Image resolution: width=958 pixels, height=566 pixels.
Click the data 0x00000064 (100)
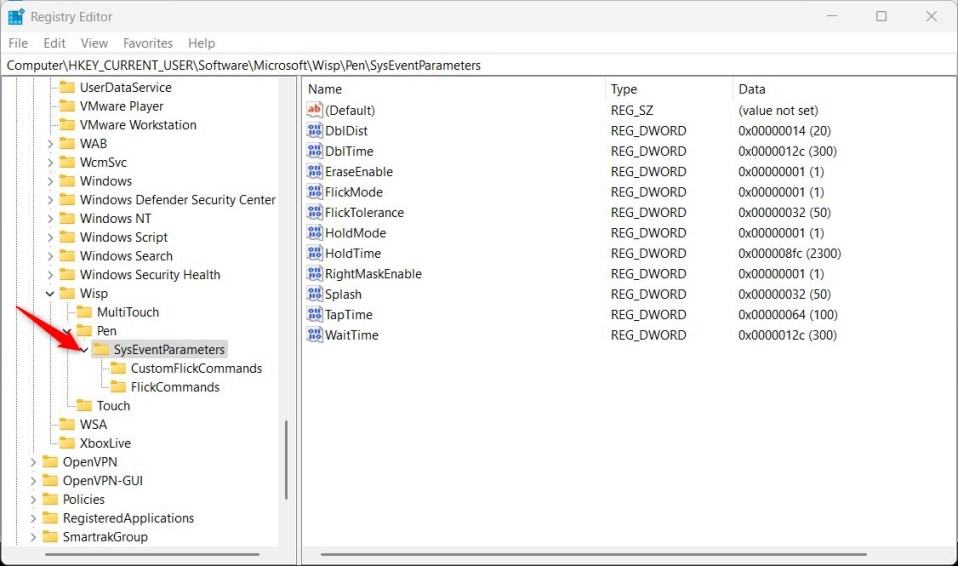click(788, 315)
